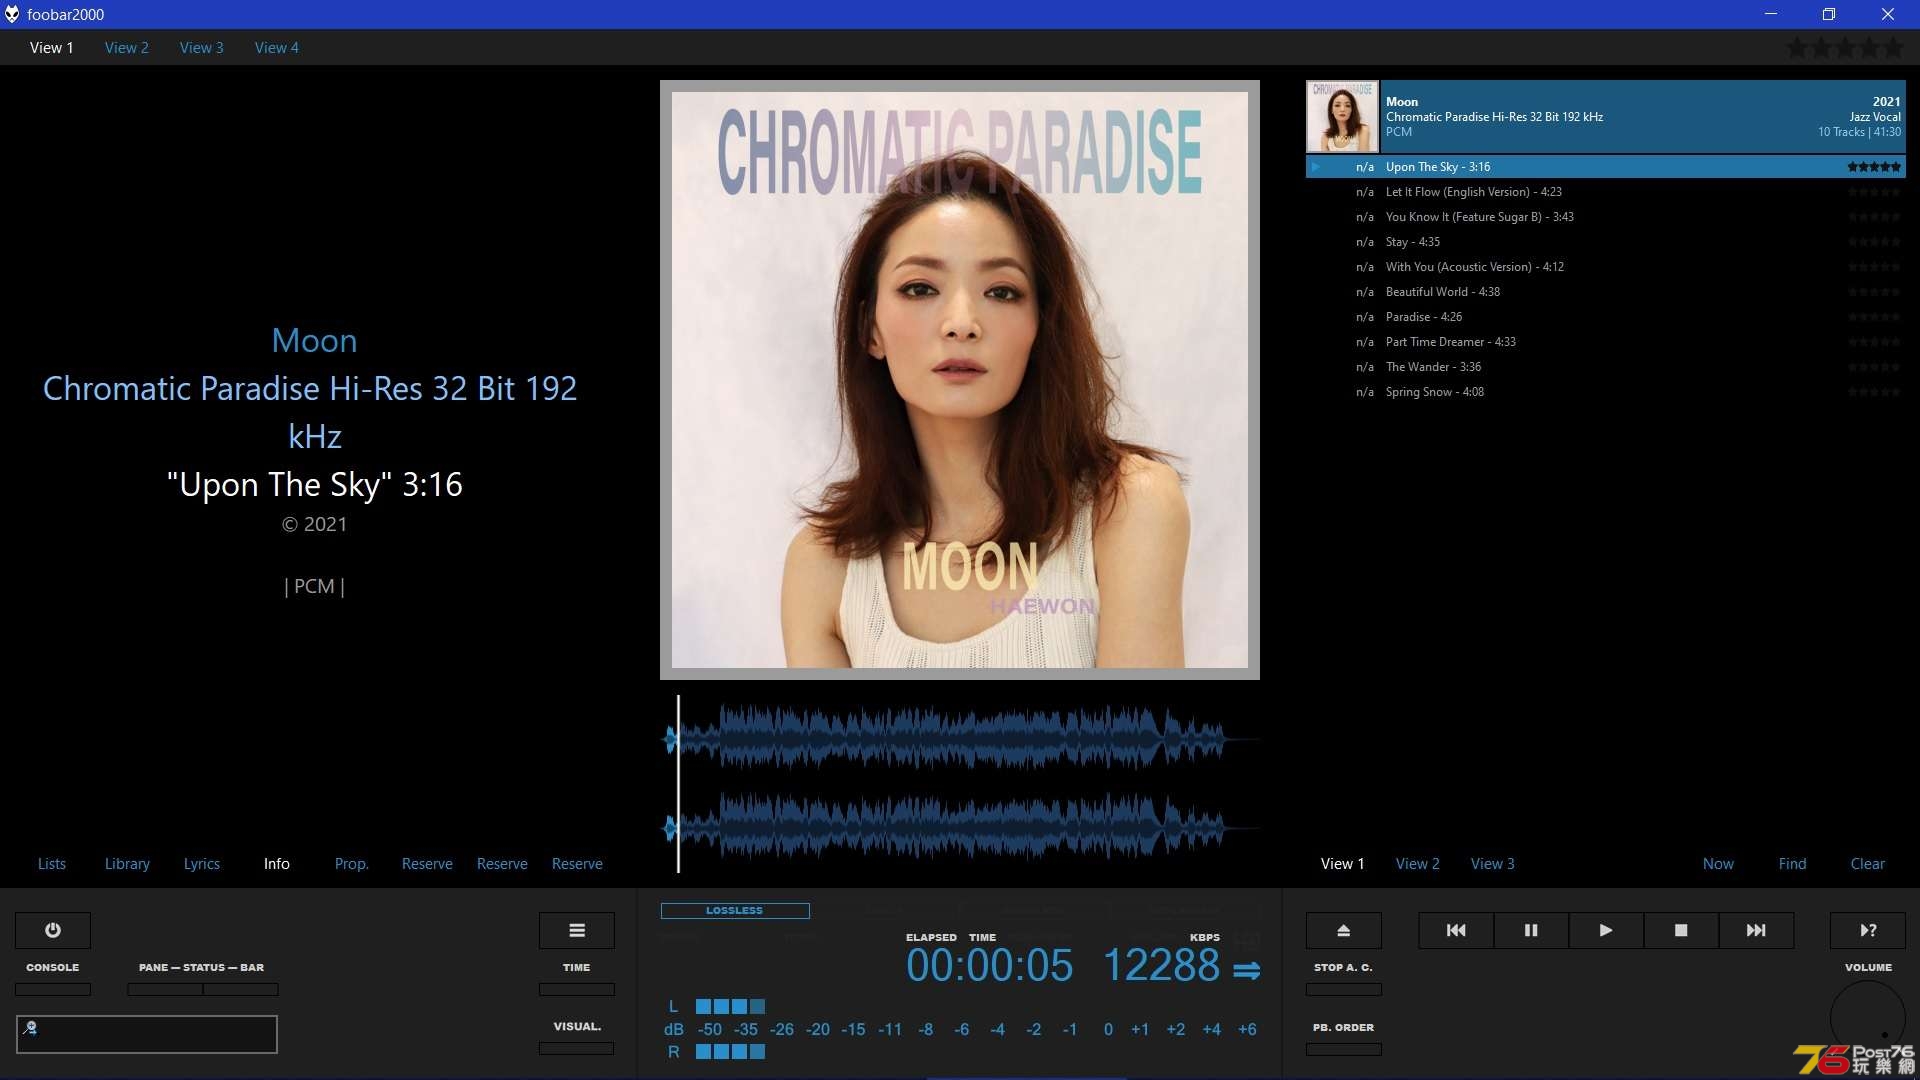Select track You Know It (Feature Sugar B)
This screenshot has width=1920, height=1080.
click(x=1606, y=217)
